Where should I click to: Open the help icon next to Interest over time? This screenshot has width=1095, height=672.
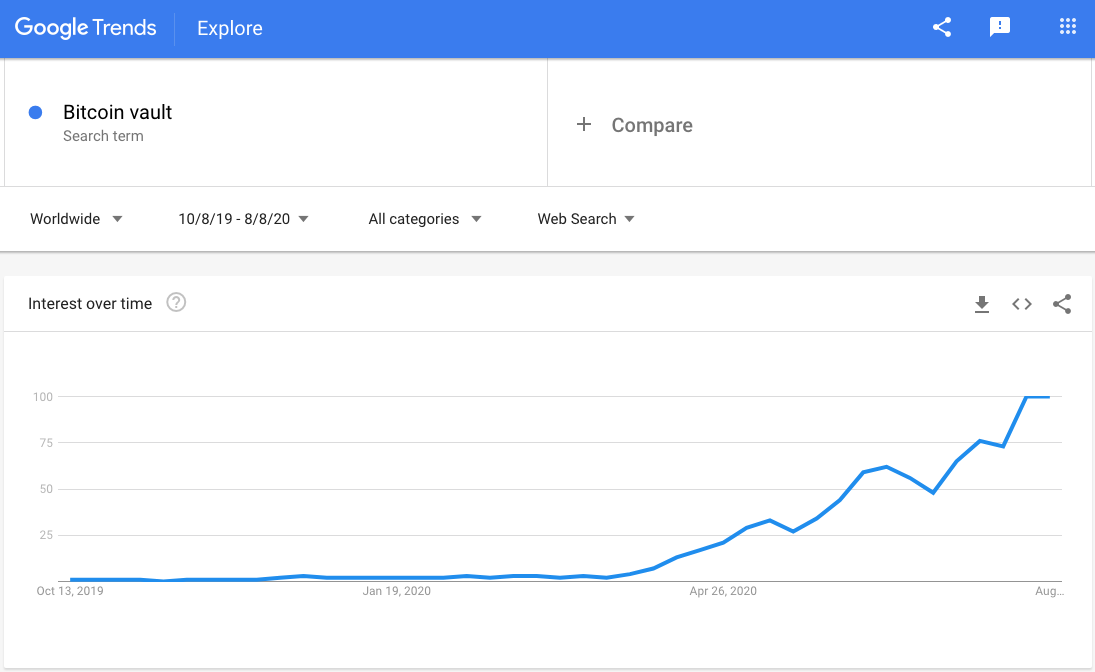click(176, 302)
